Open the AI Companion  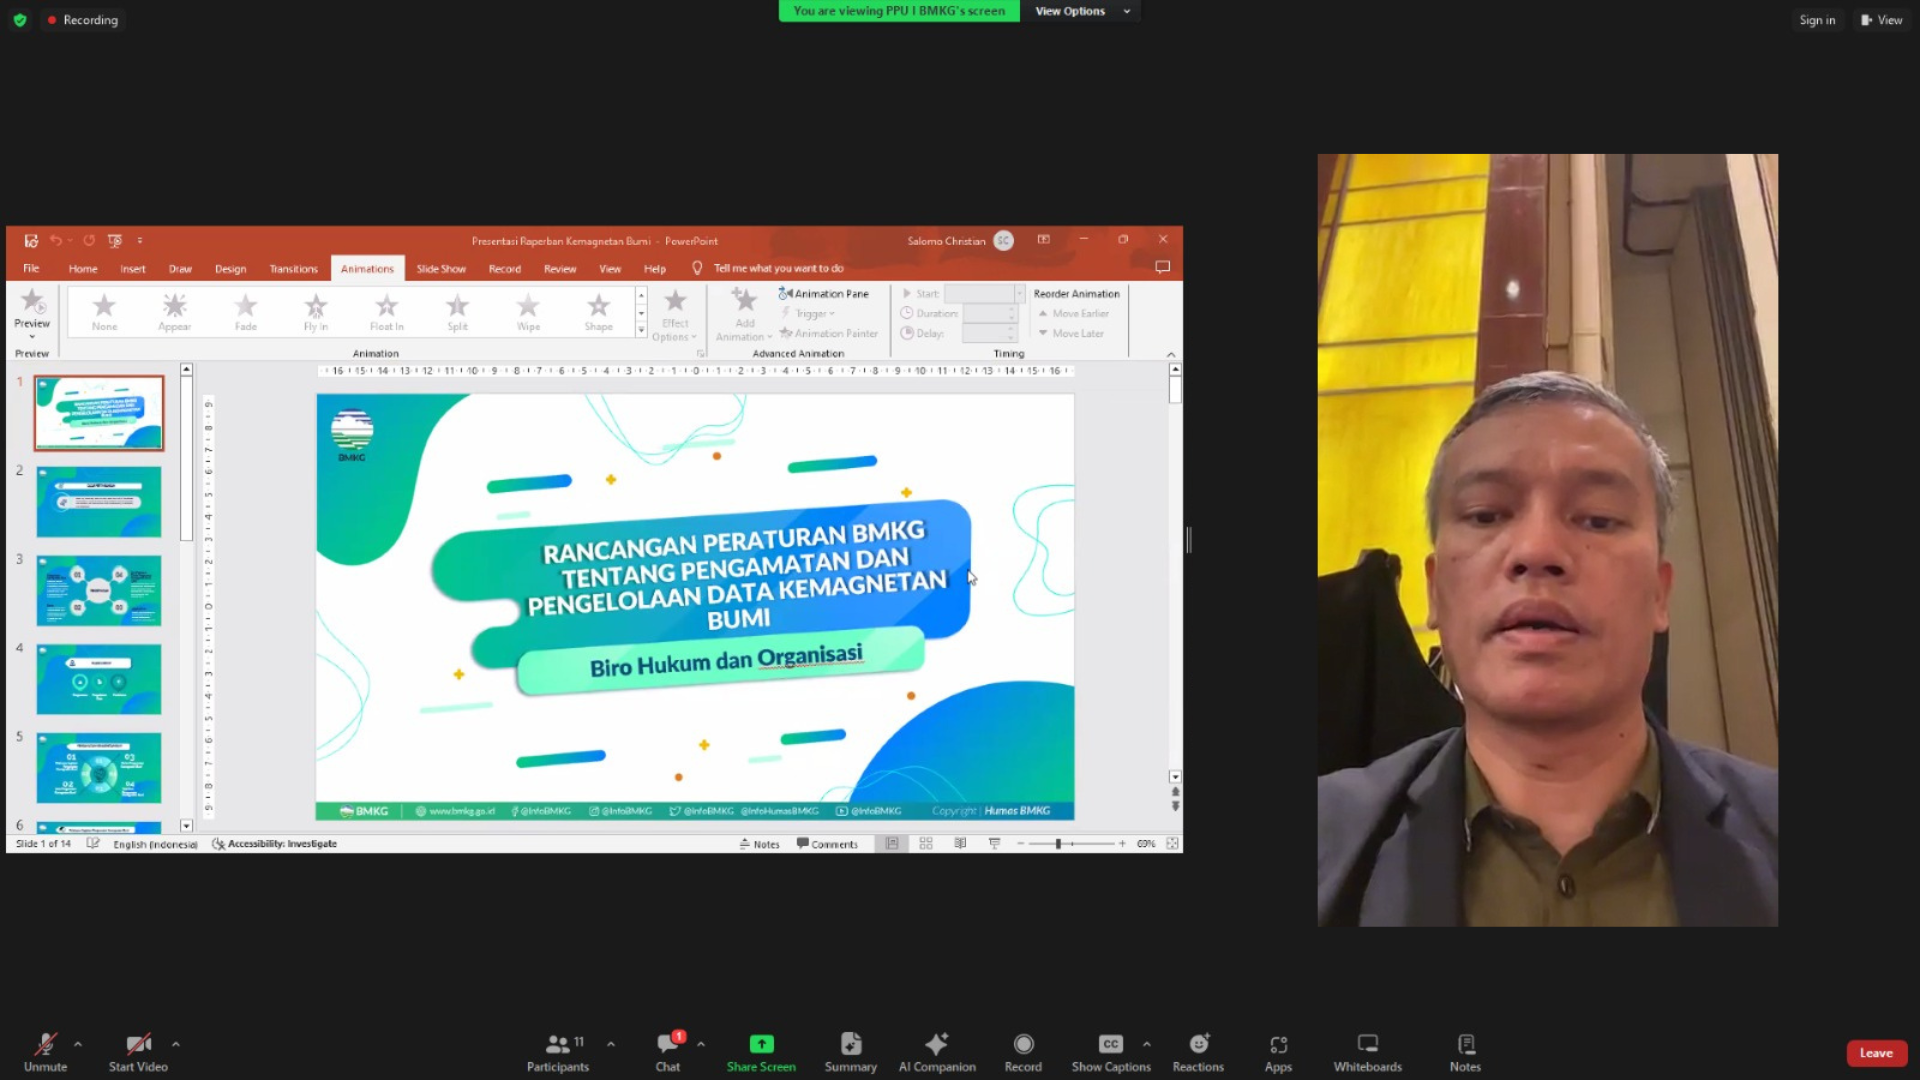(x=937, y=1053)
